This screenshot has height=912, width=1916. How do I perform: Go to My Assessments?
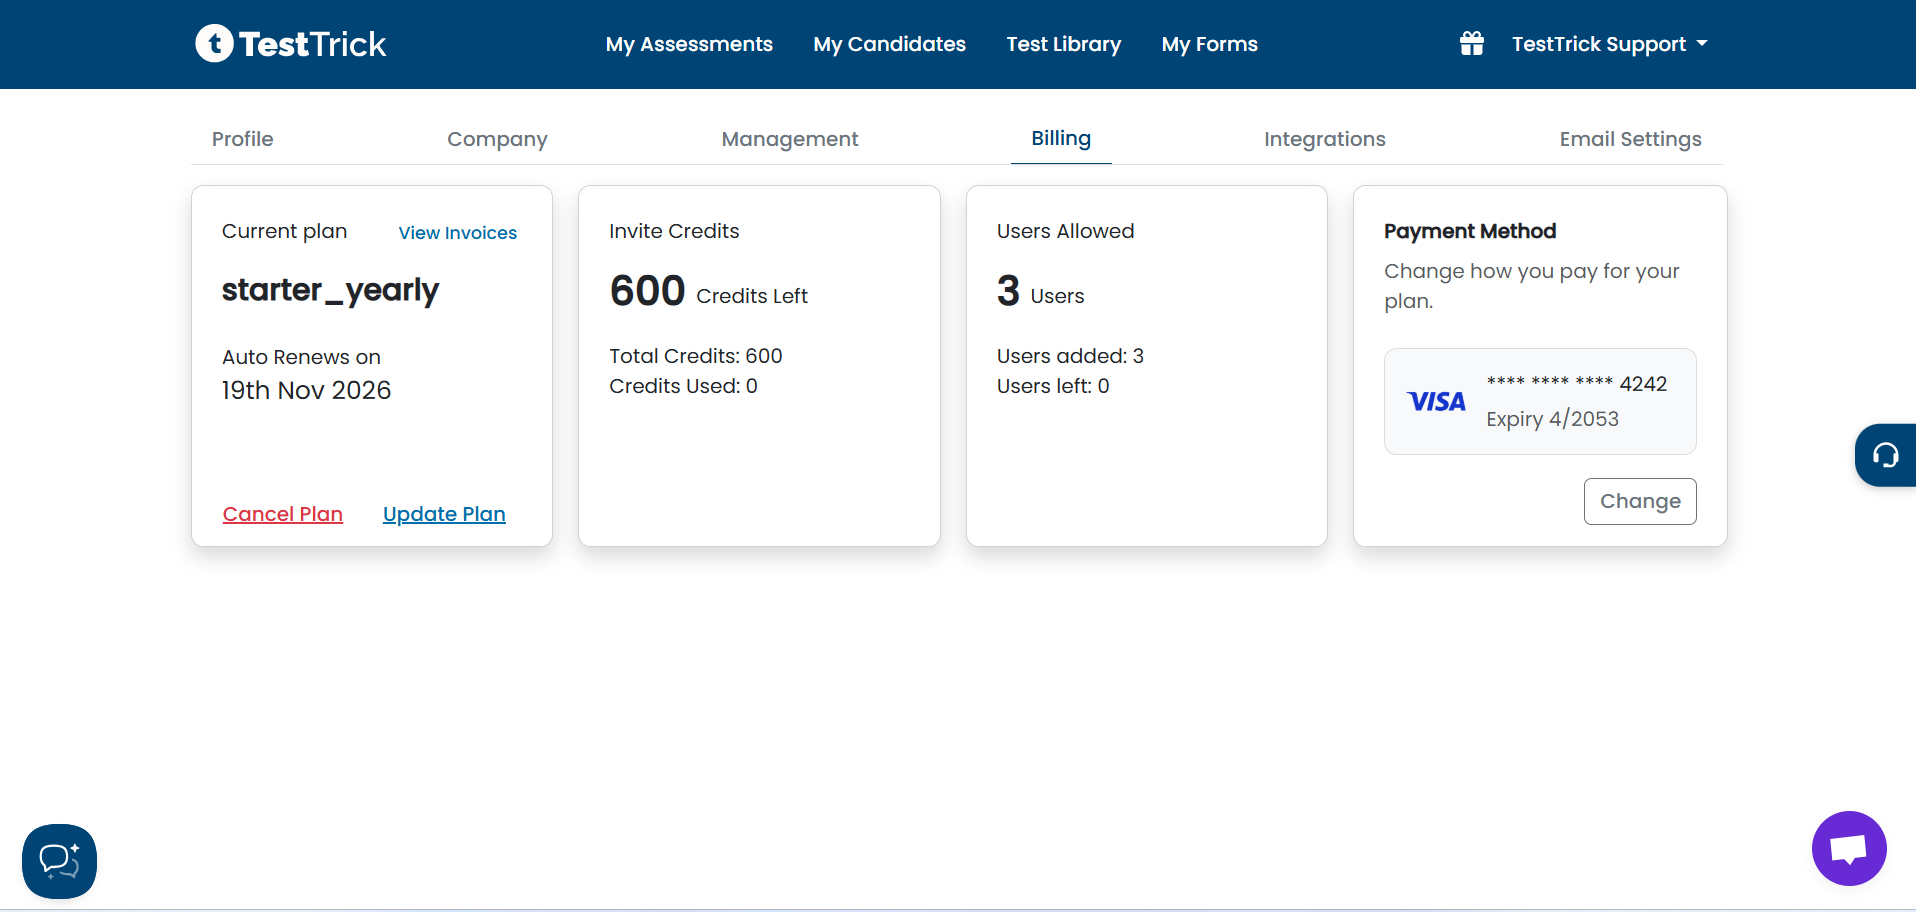pyautogui.click(x=689, y=44)
